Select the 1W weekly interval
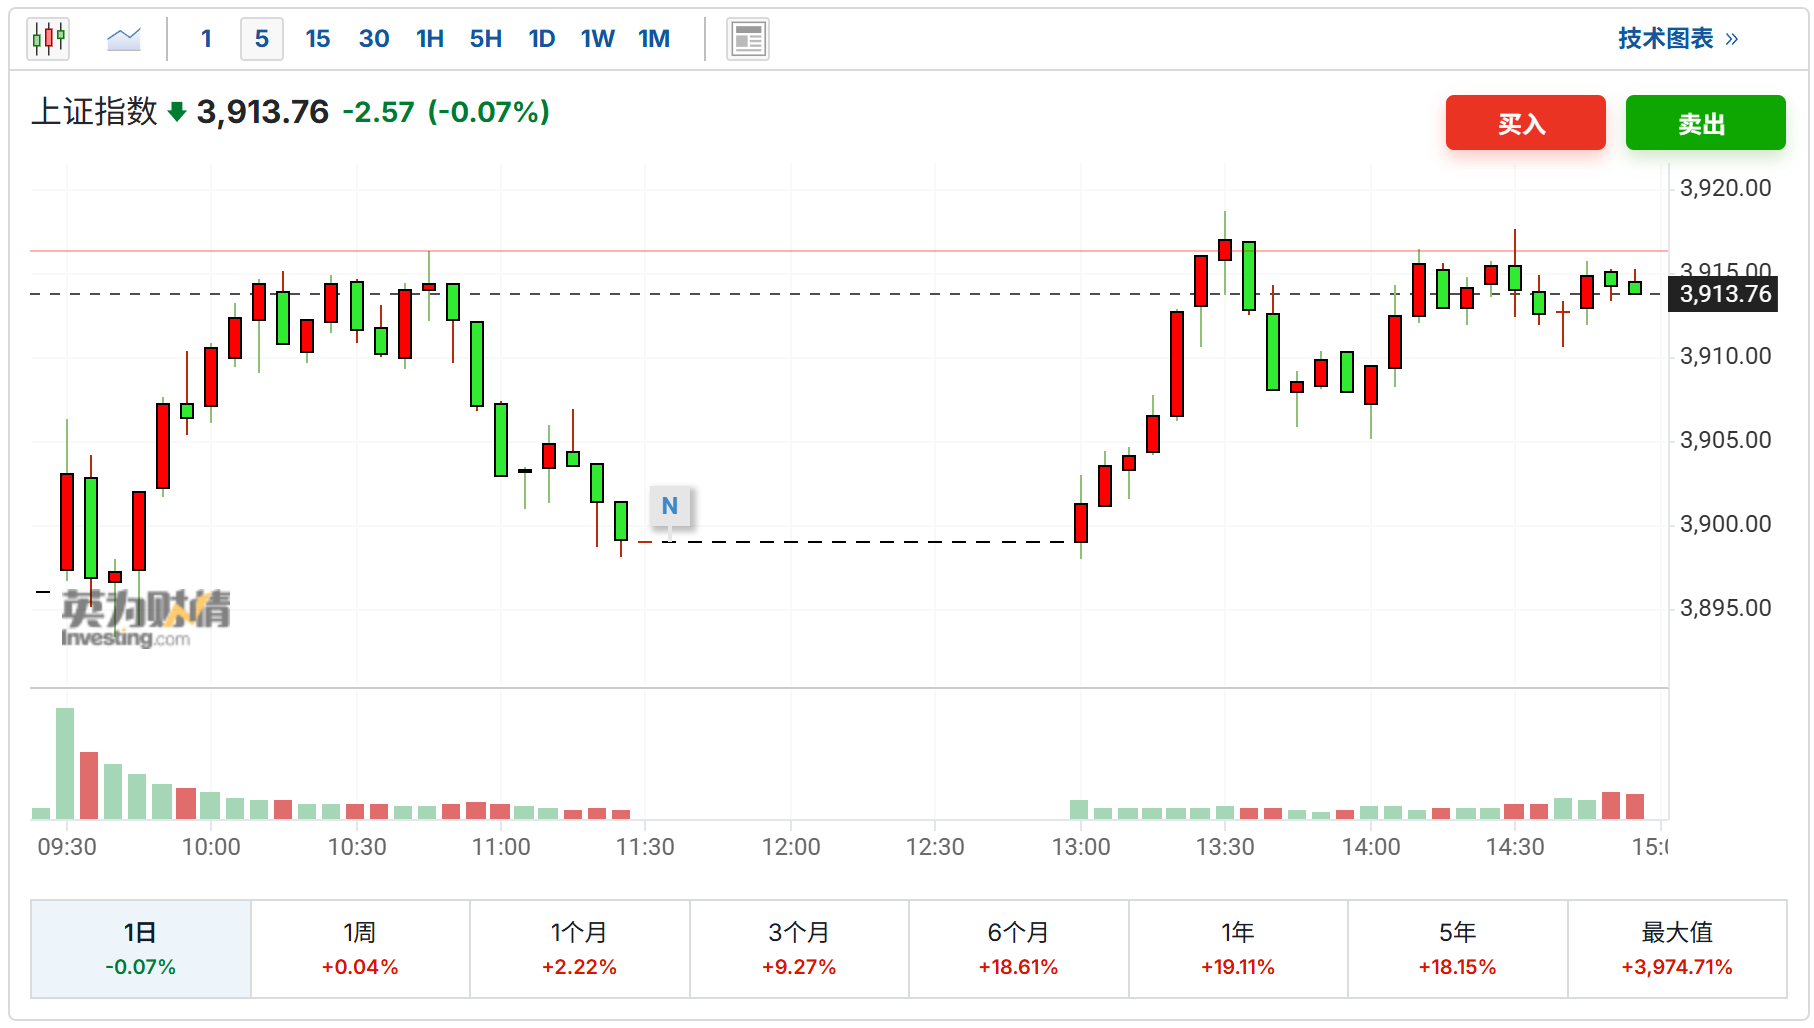The image size is (1814, 1028). point(597,39)
